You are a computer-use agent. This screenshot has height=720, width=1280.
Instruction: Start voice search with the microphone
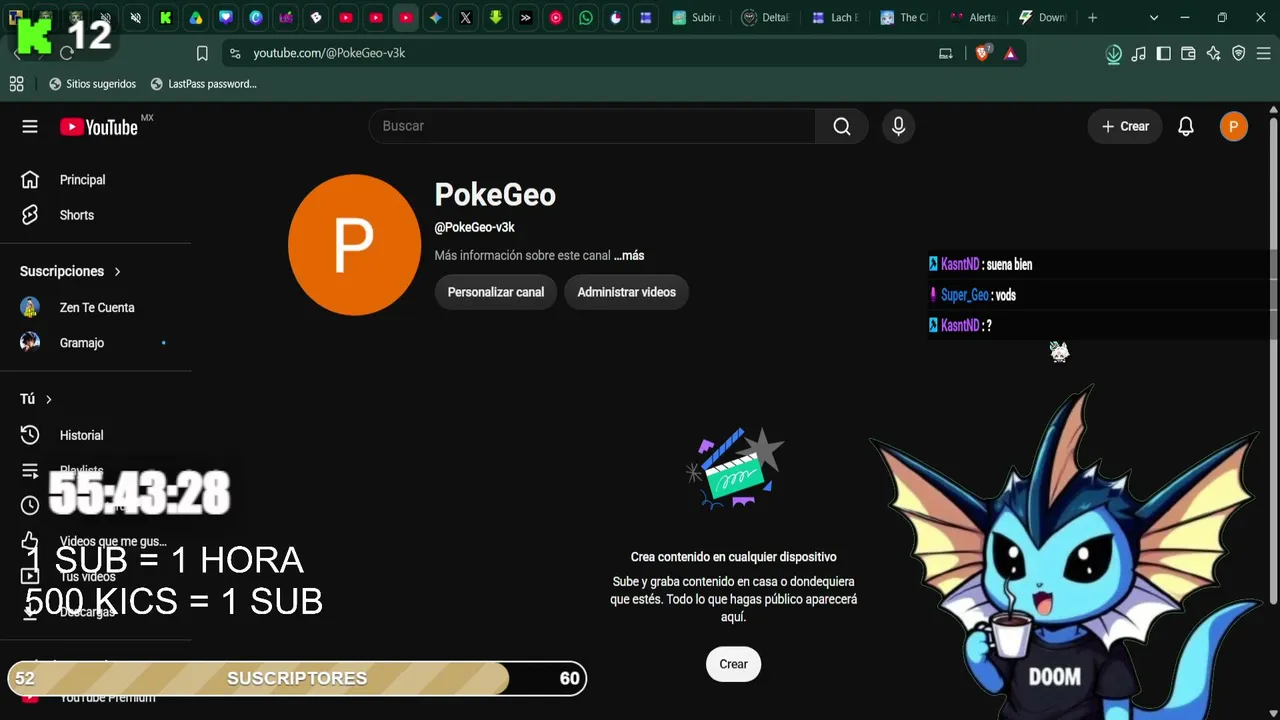coord(898,126)
